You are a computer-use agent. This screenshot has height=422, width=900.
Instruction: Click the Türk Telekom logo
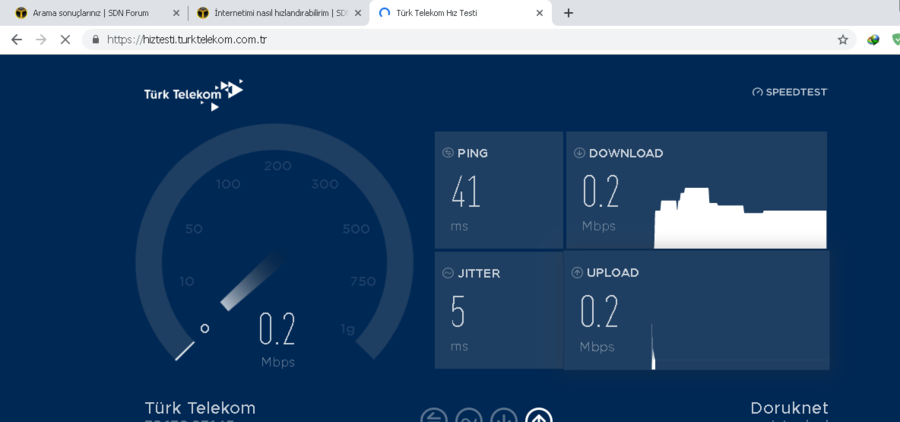click(193, 95)
